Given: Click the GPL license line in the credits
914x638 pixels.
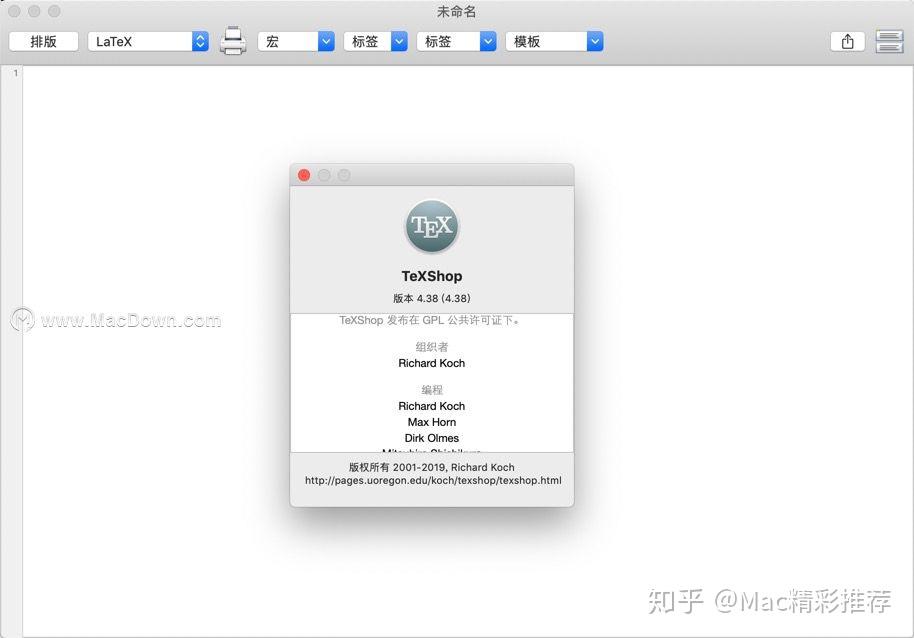Looking at the screenshot, I should tap(430, 320).
